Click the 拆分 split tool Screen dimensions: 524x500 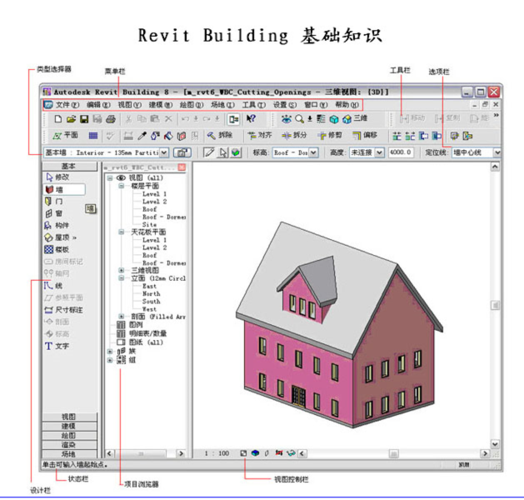pos(294,135)
